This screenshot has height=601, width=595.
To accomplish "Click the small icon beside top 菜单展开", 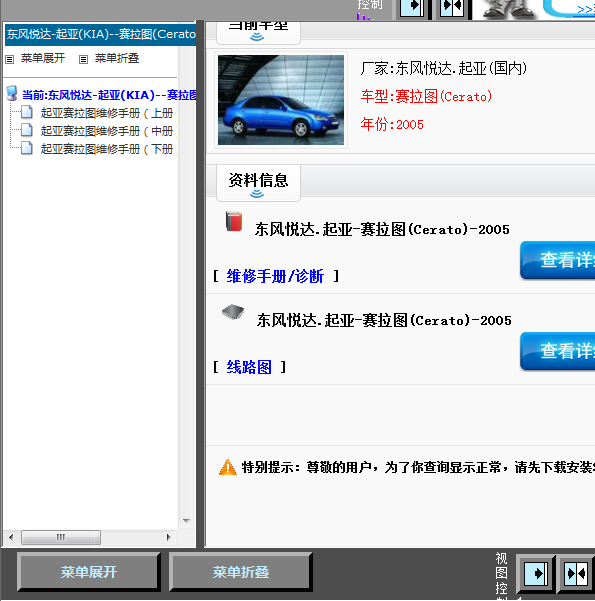I will [x=10, y=59].
